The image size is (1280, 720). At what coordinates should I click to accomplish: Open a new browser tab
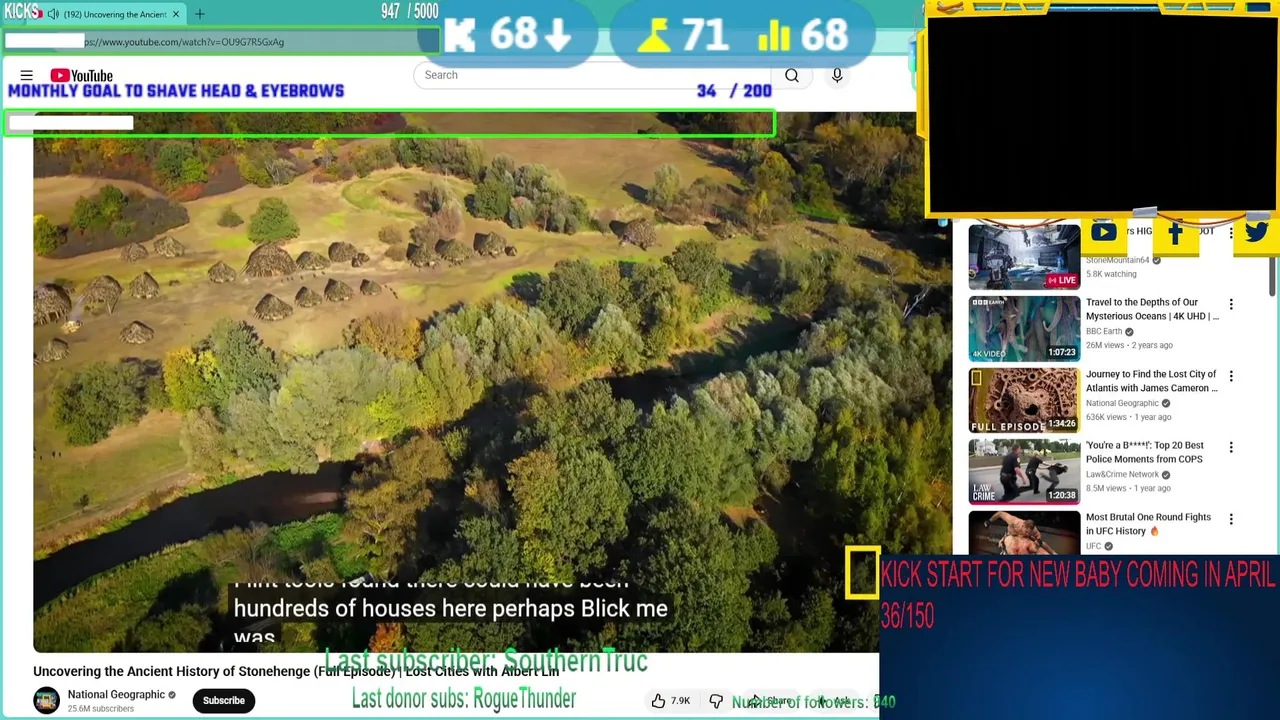(x=199, y=14)
